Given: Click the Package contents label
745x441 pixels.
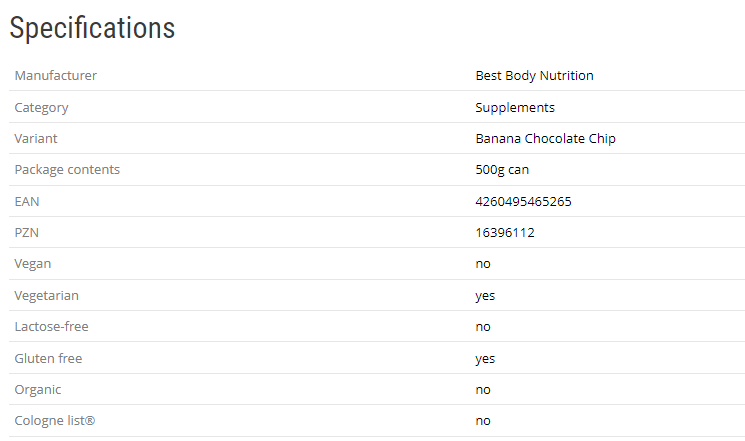Looking at the screenshot, I should coord(67,169).
